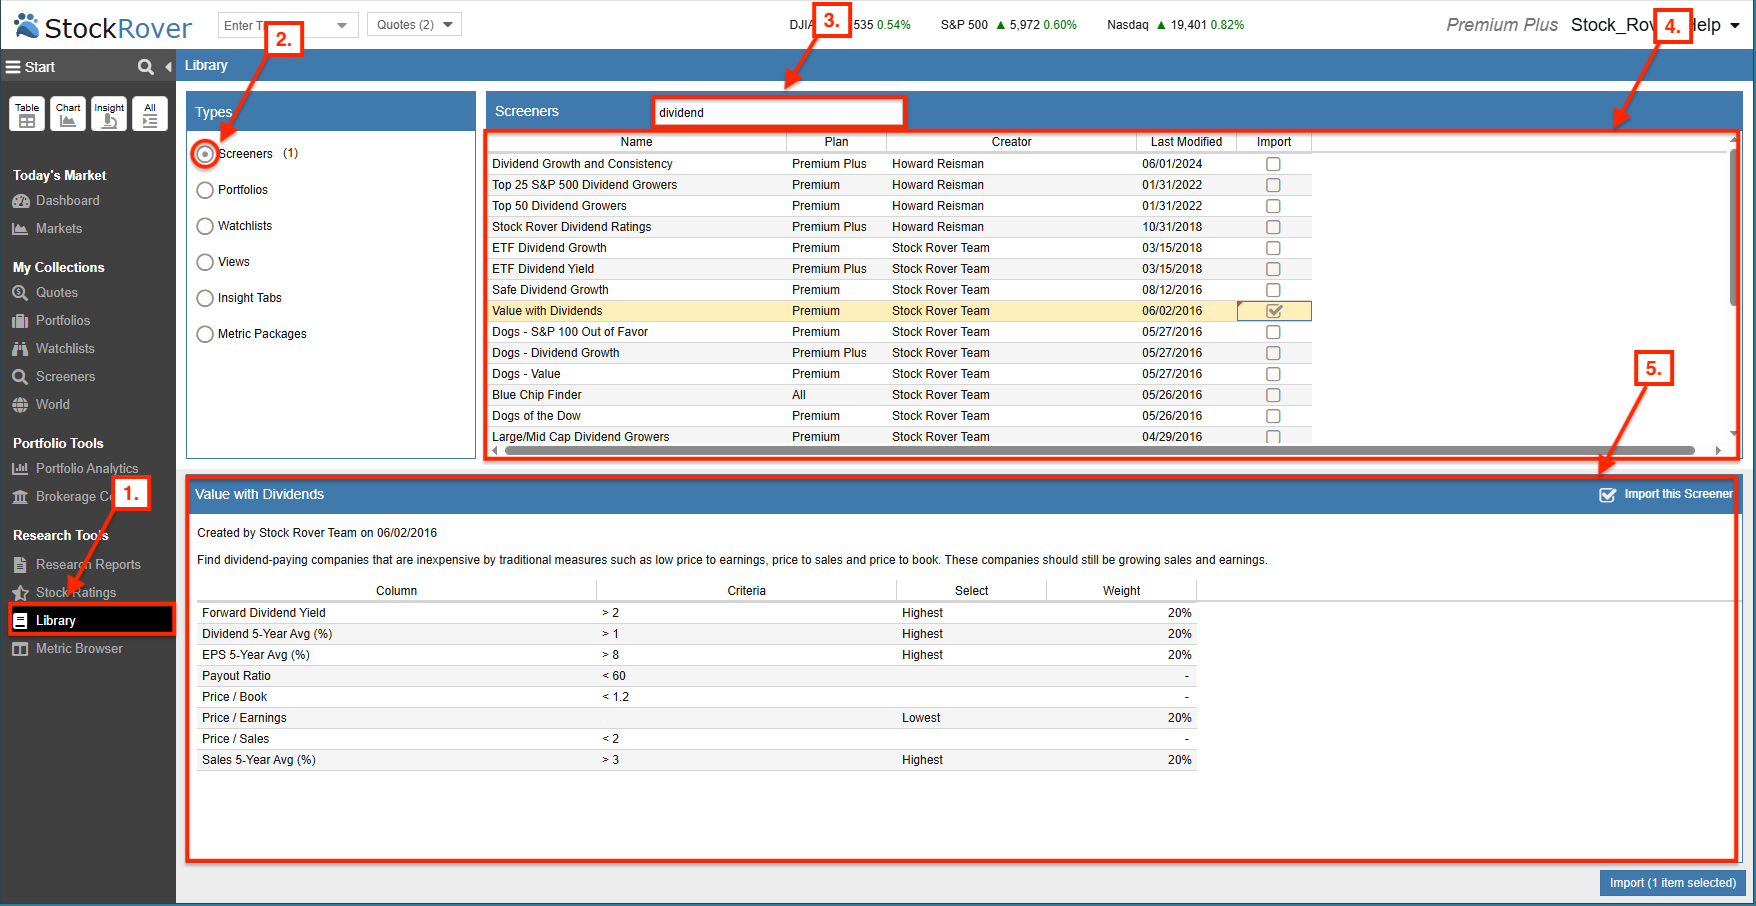Click the Nasdaq index quote

pyautogui.click(x=1175, y=25)
